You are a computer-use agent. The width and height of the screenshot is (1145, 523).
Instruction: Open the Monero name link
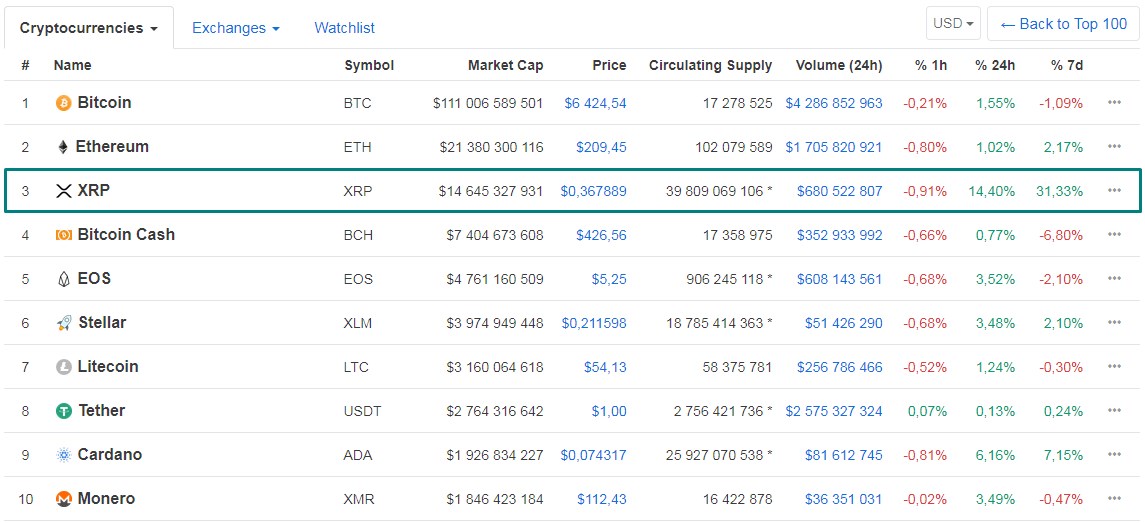[107, 499]
